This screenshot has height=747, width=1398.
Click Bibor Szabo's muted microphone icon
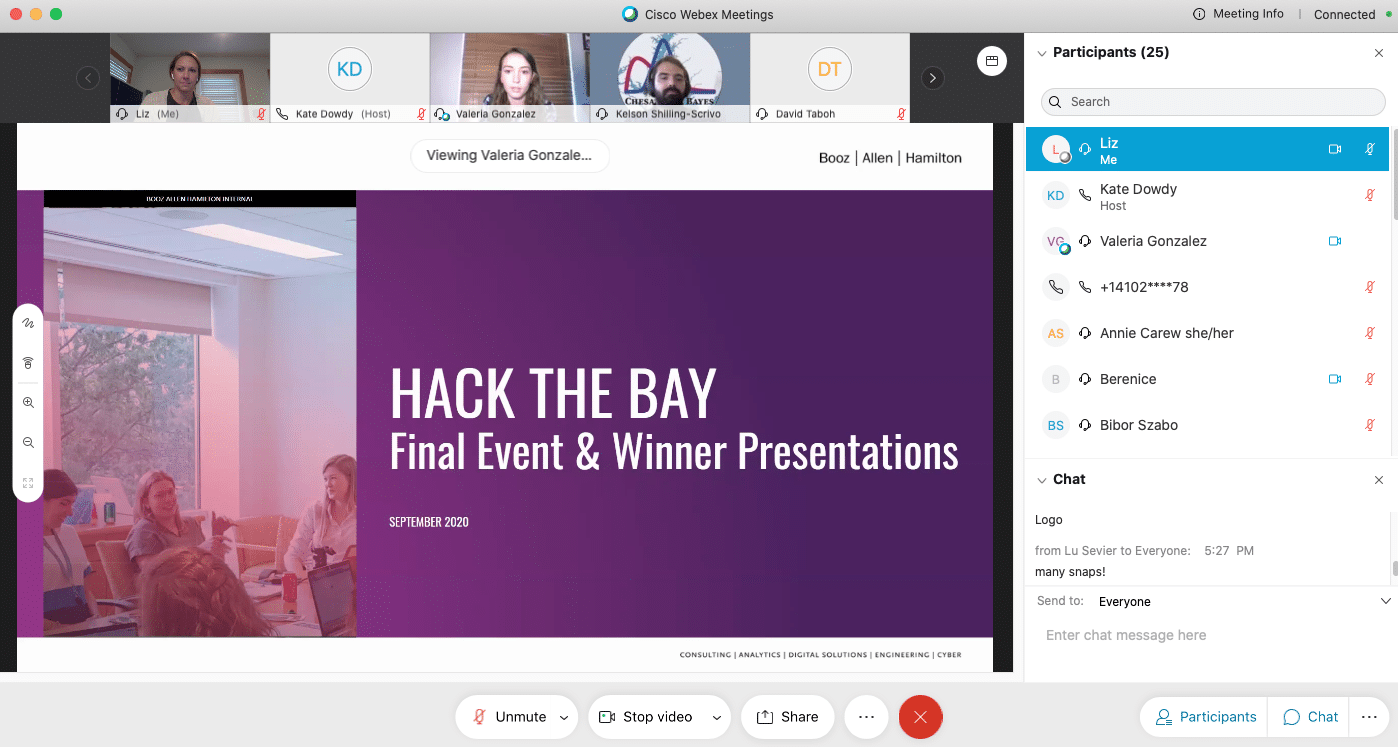click(1370, 425)
